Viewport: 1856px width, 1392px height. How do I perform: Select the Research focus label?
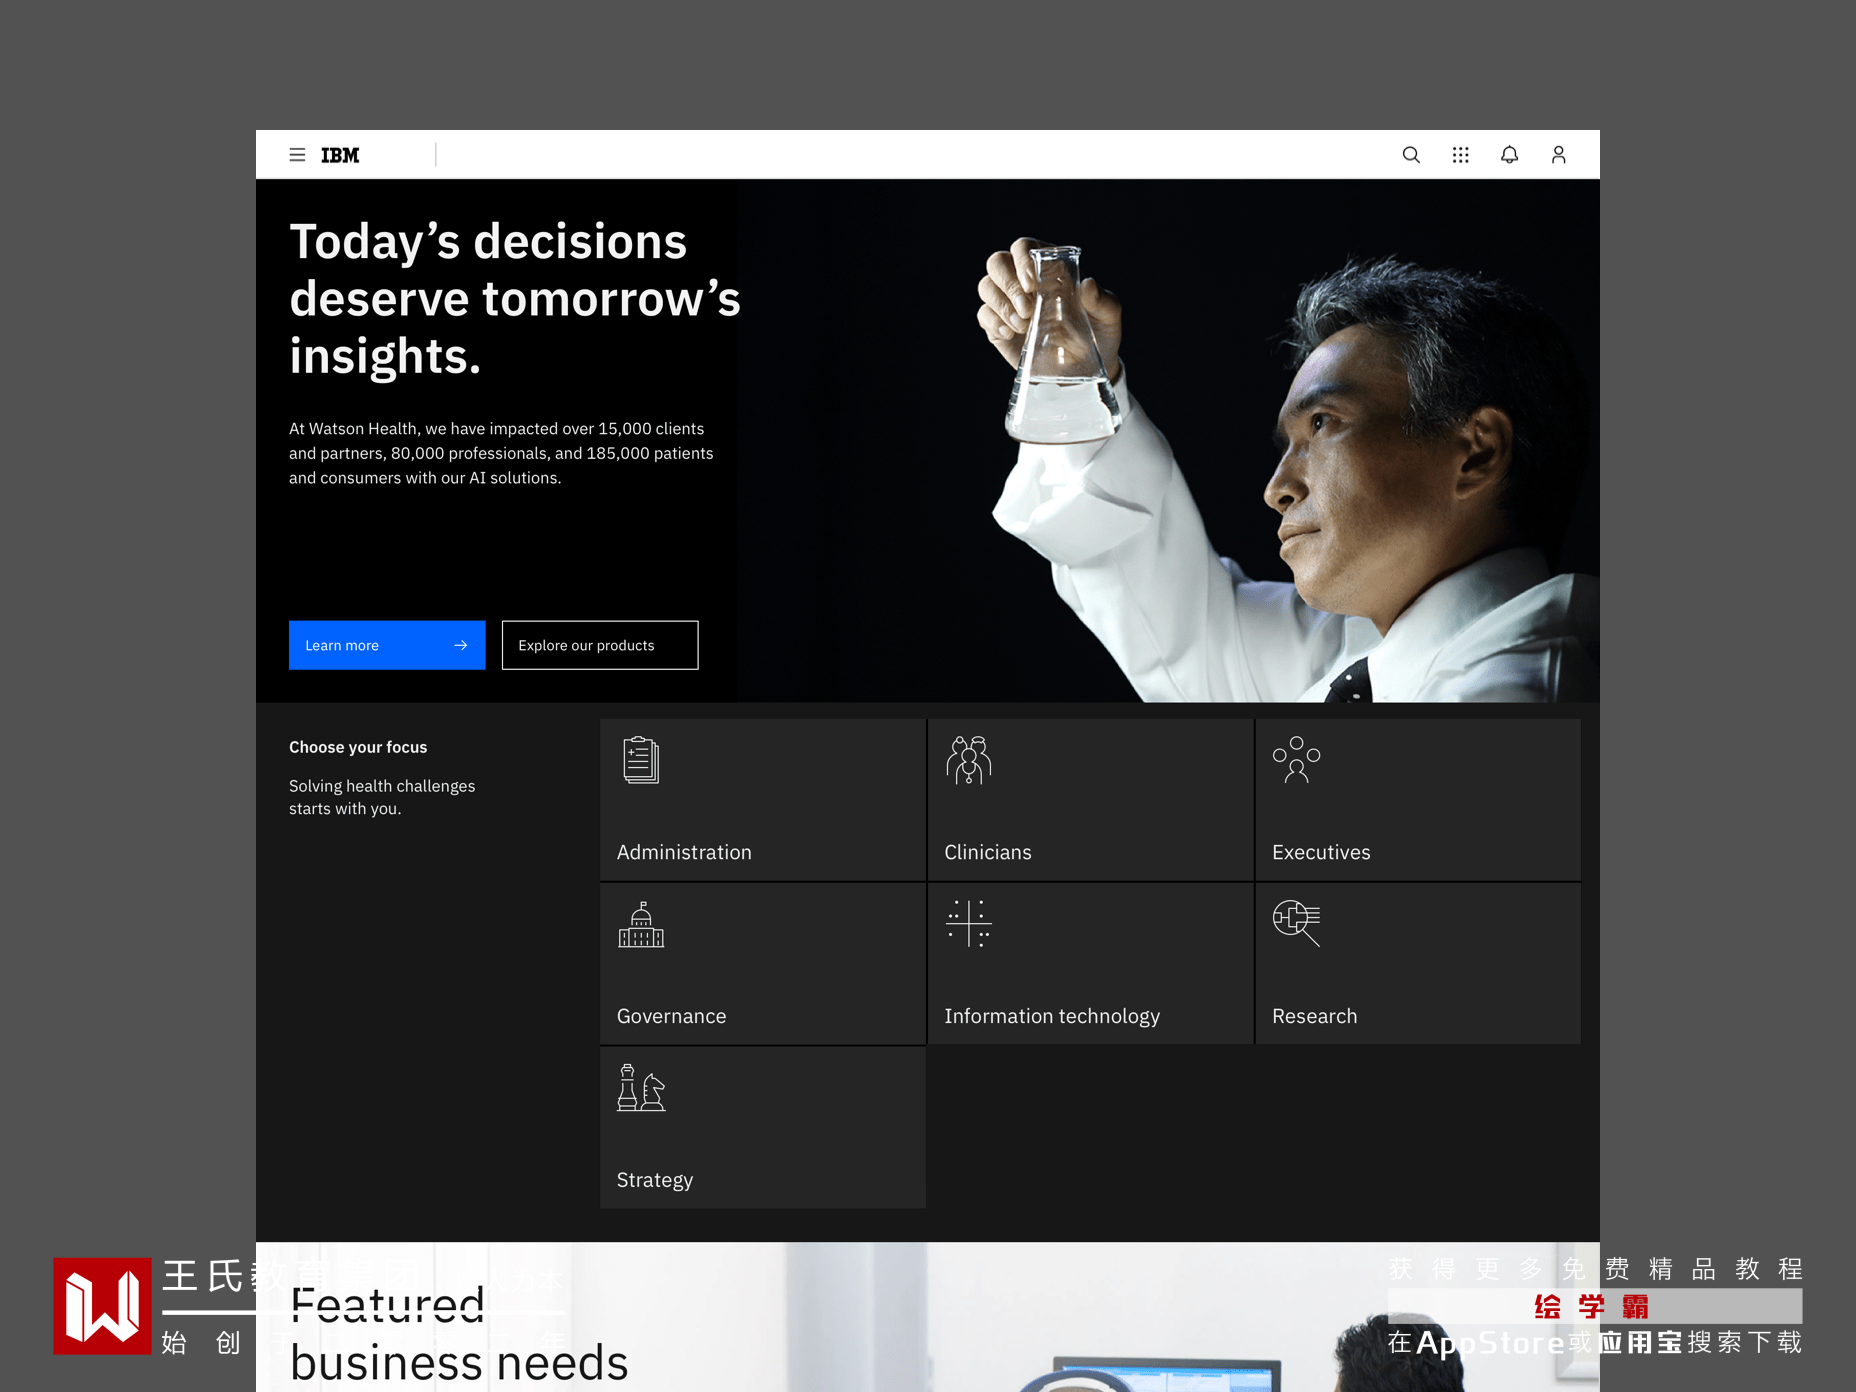coord(1315,1016)
